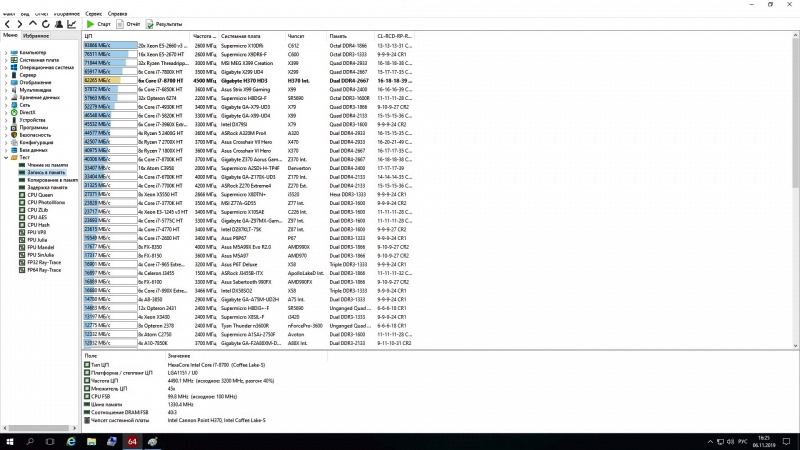Expand the База данных node arrow
Image resolution: width=800 pixels, height=450 pixels.
pos(6,150)
